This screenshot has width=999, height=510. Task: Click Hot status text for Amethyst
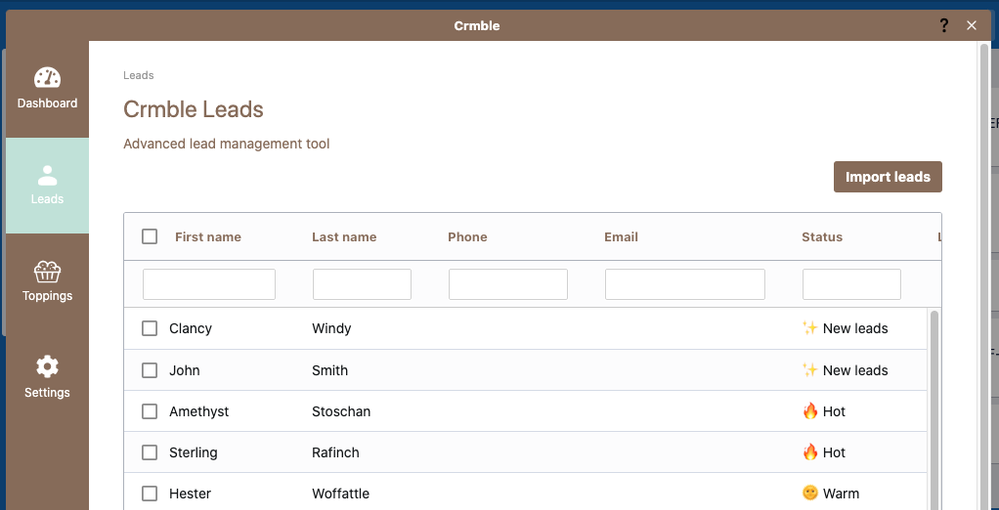click(x=834, y=412)
